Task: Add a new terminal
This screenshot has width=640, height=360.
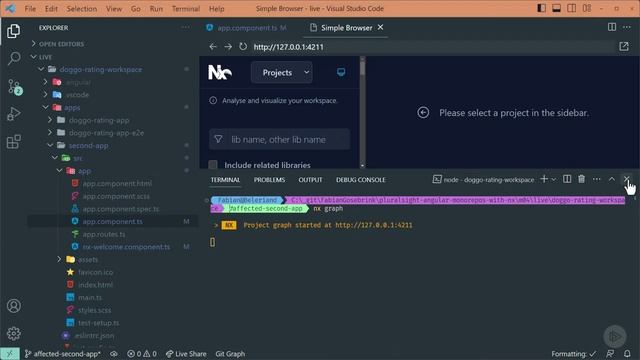Action: click(x=544, y=179)
